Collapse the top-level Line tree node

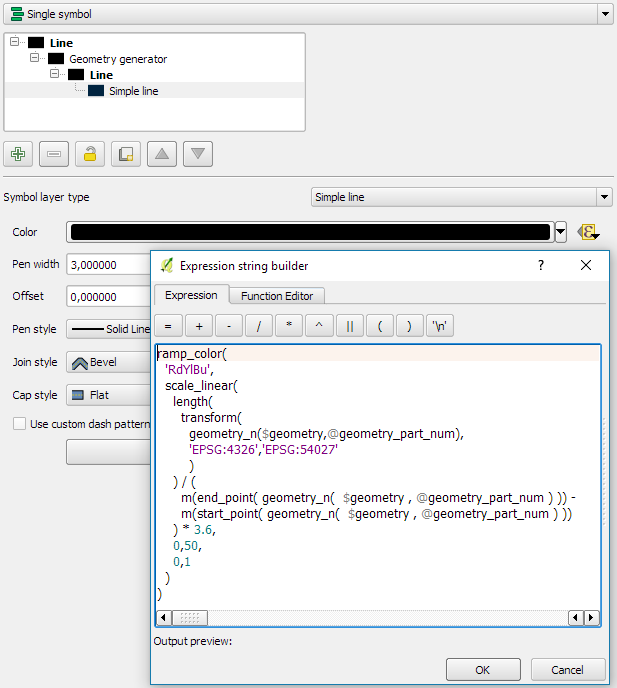pyautogui.click(x=16, y=43)
